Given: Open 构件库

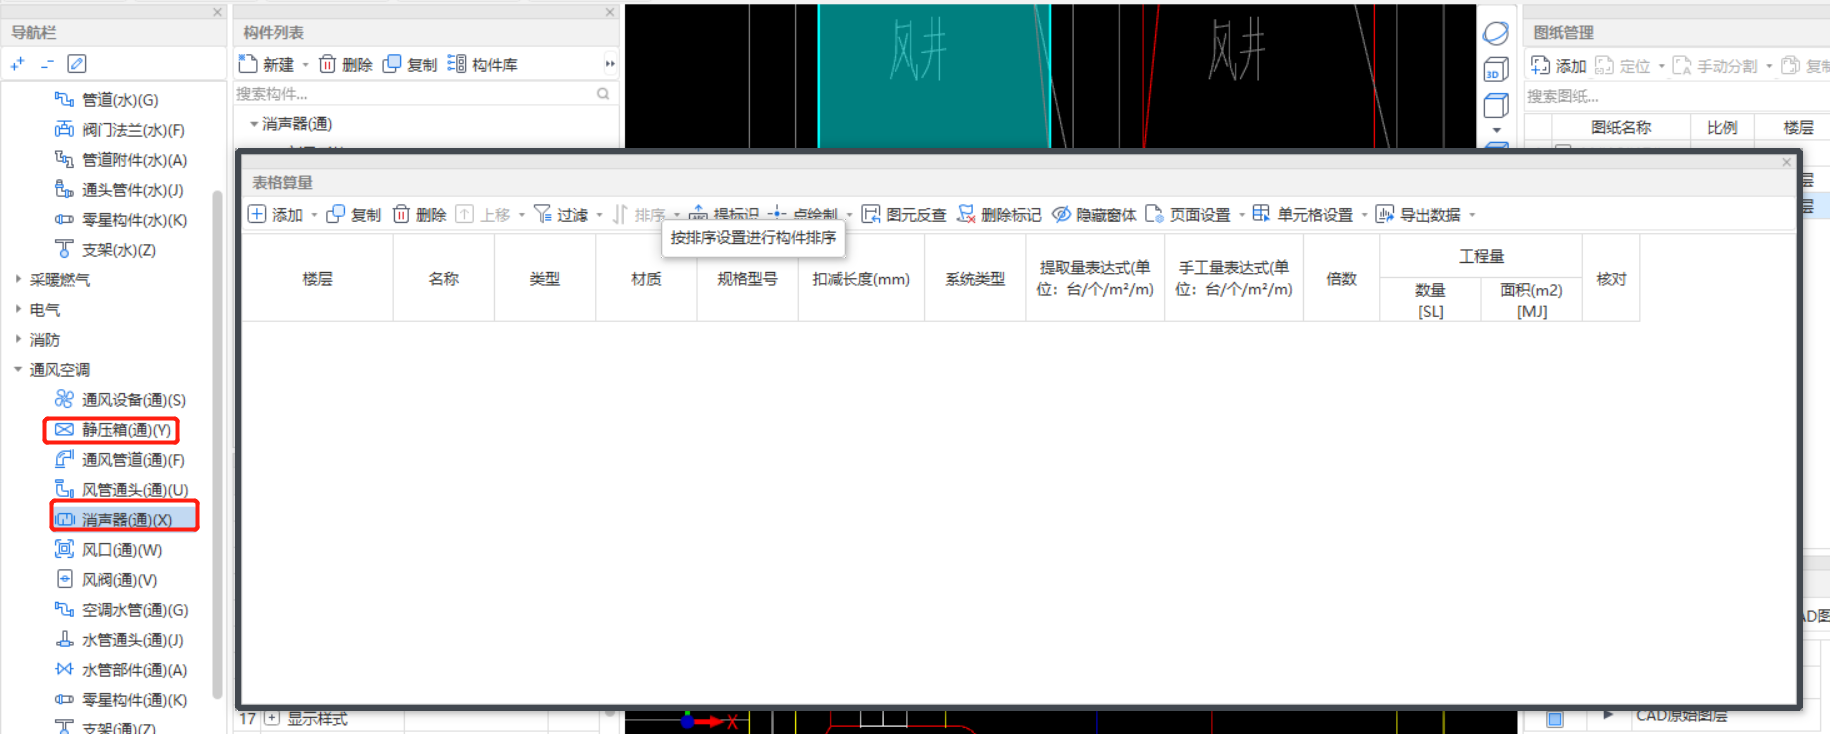Looking at the screenshot, I should click(482, 64).
